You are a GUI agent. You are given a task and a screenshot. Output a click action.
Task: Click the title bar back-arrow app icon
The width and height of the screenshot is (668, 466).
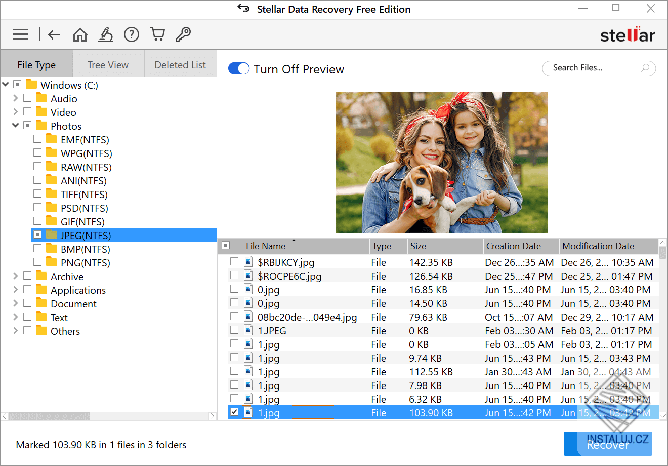(243, 8)
